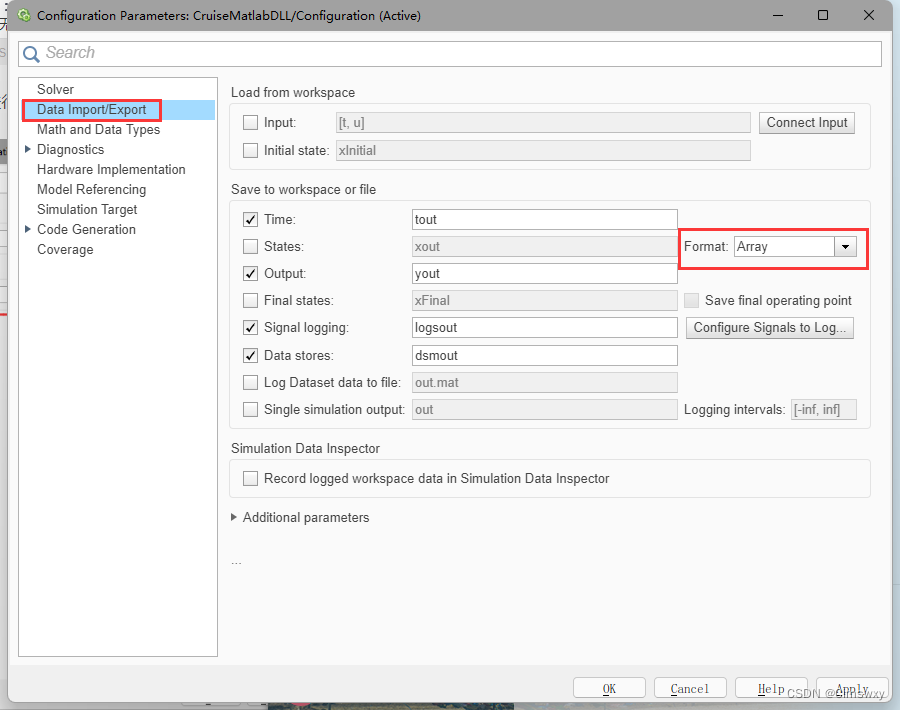Open the Format dropdown

[x=845, y=246]
